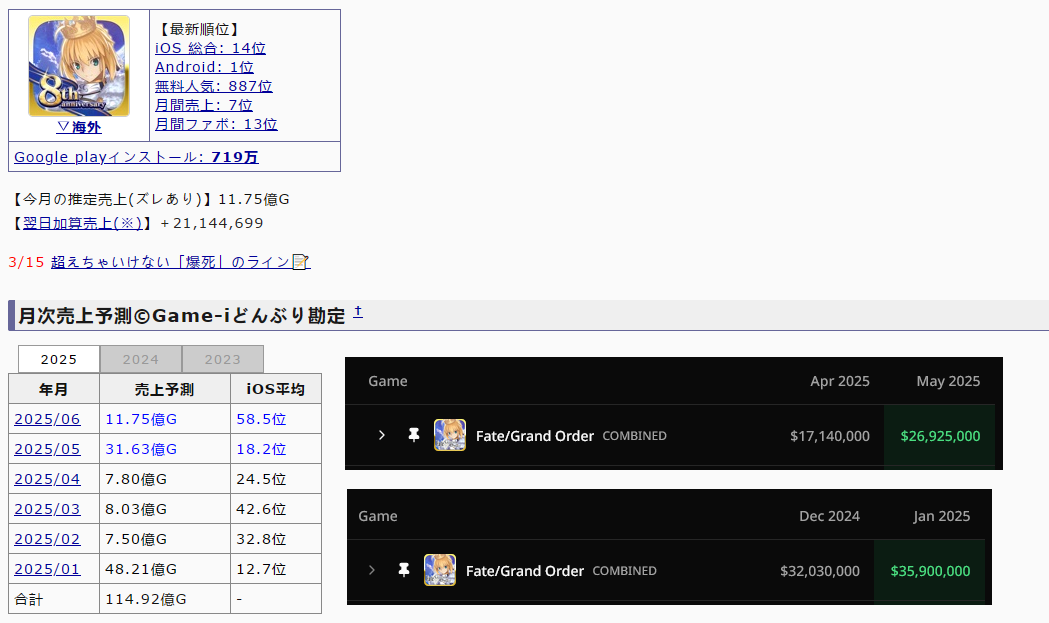Screen dimensions: 1049x623
Task: Open the Android: 1位 ranking link
Action: coord(204,67)
